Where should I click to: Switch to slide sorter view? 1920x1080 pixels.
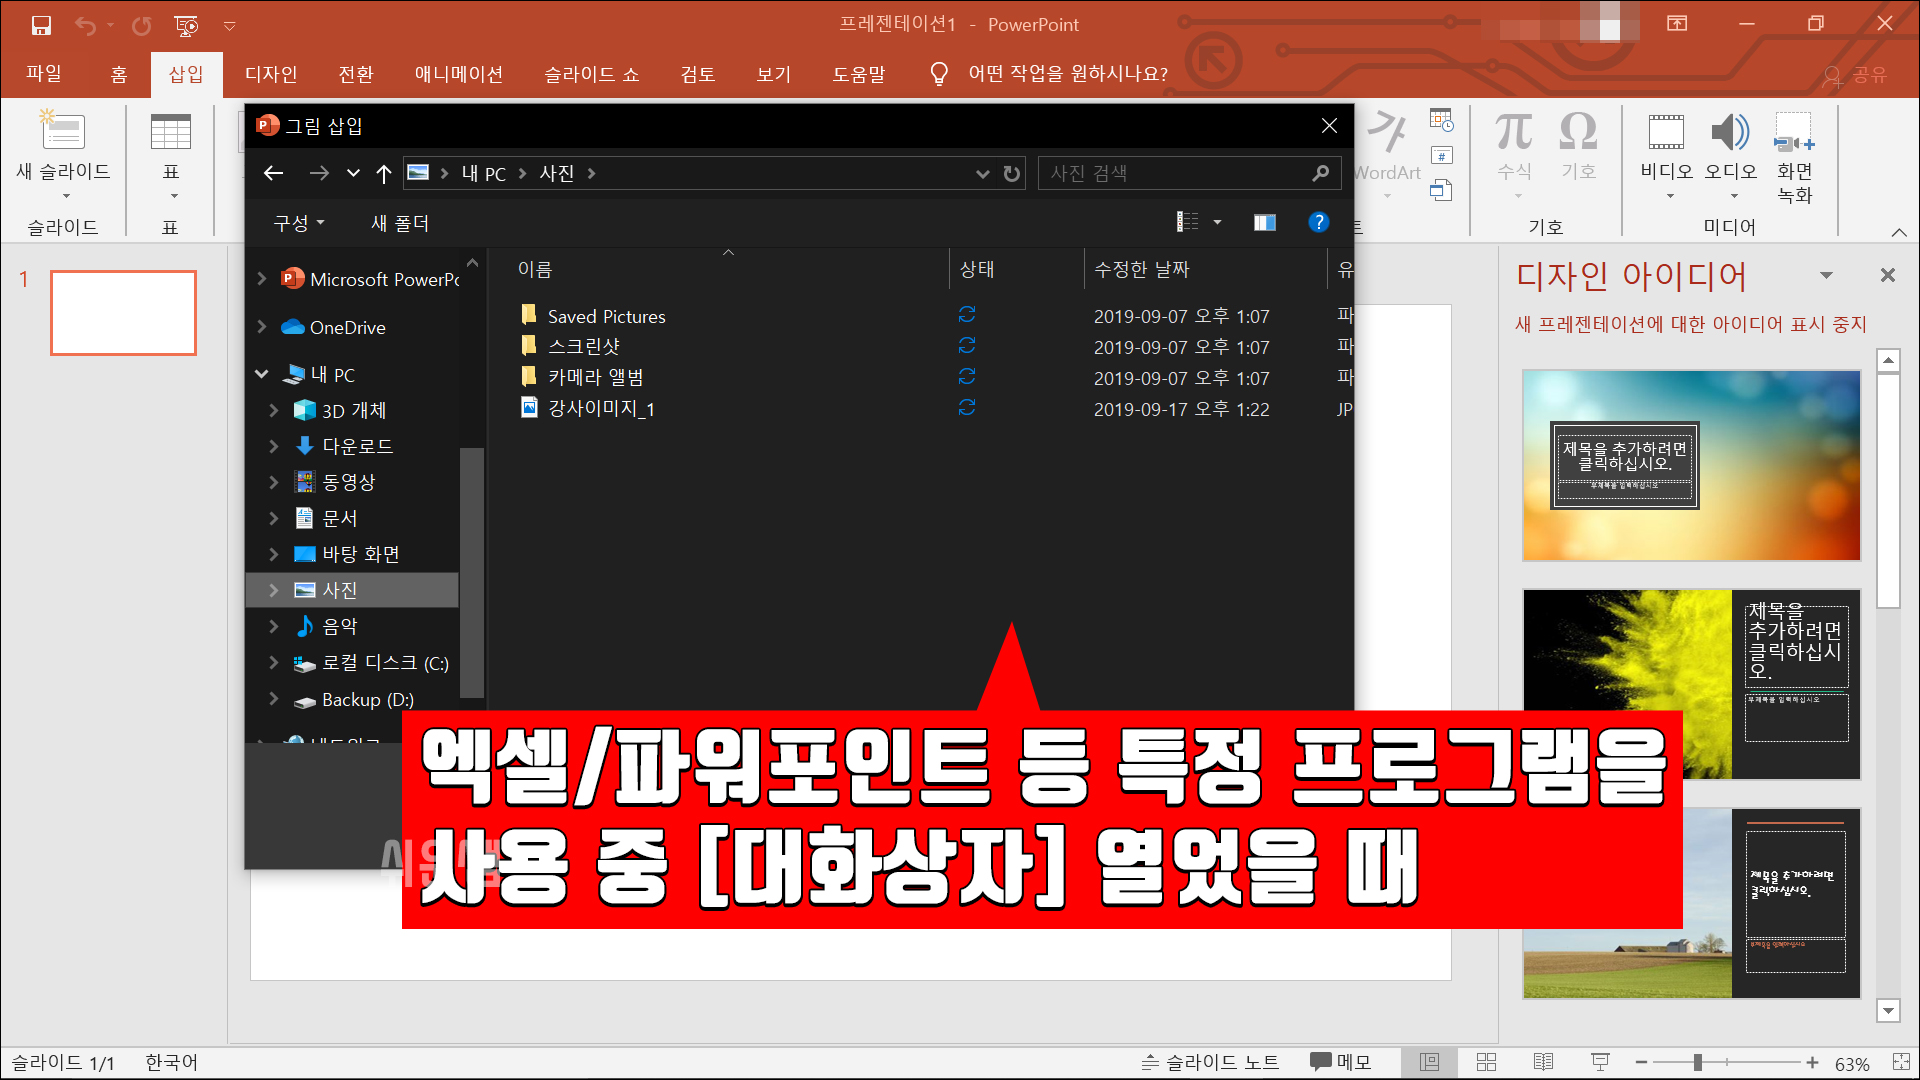[x=1486, y=1062]
